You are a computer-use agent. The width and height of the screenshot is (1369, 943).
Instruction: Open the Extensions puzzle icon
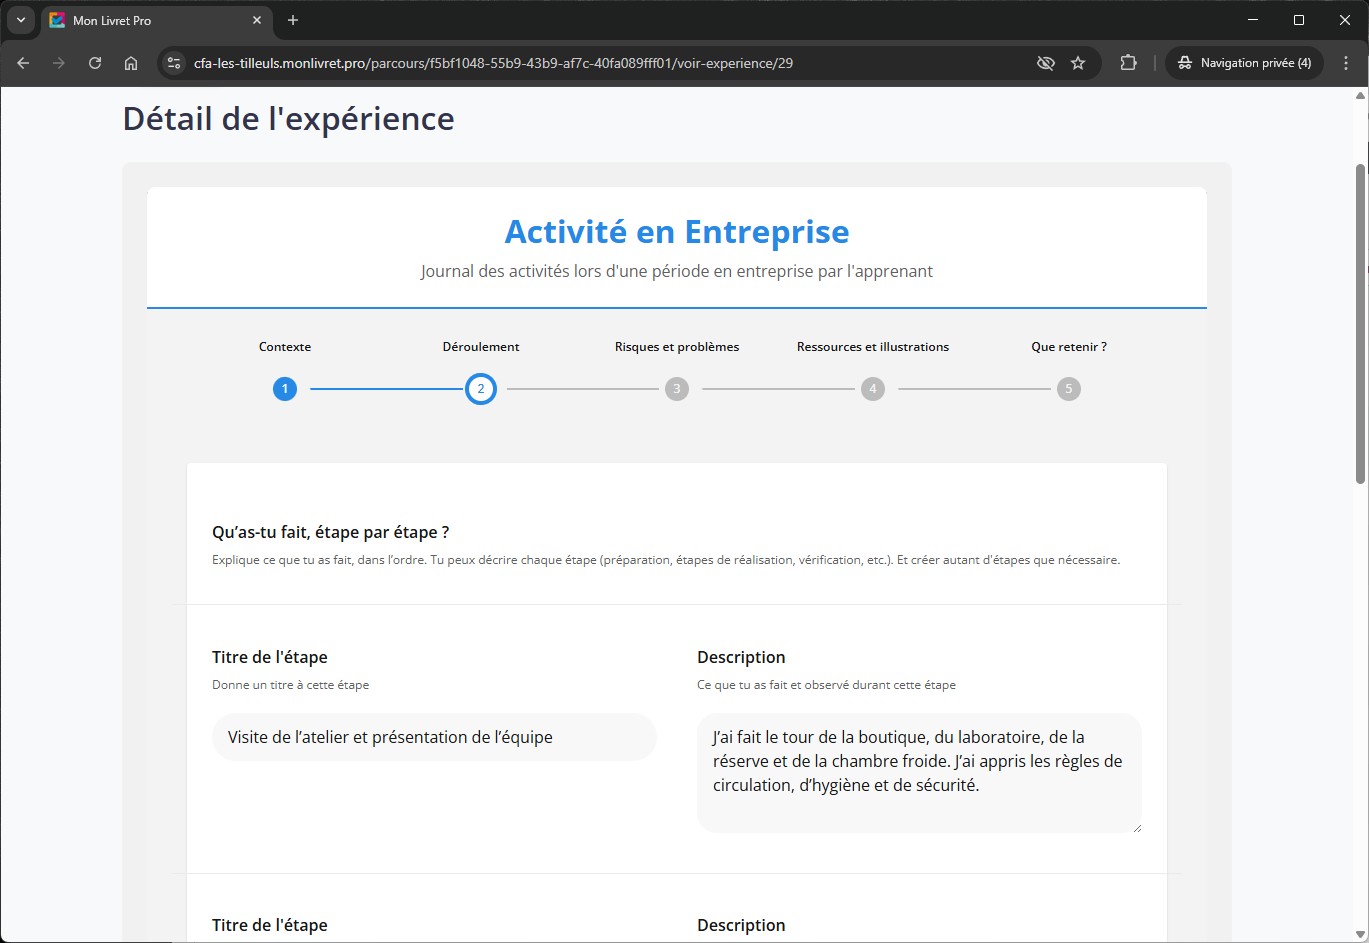pyautogui.click(x=1128, y=63)
